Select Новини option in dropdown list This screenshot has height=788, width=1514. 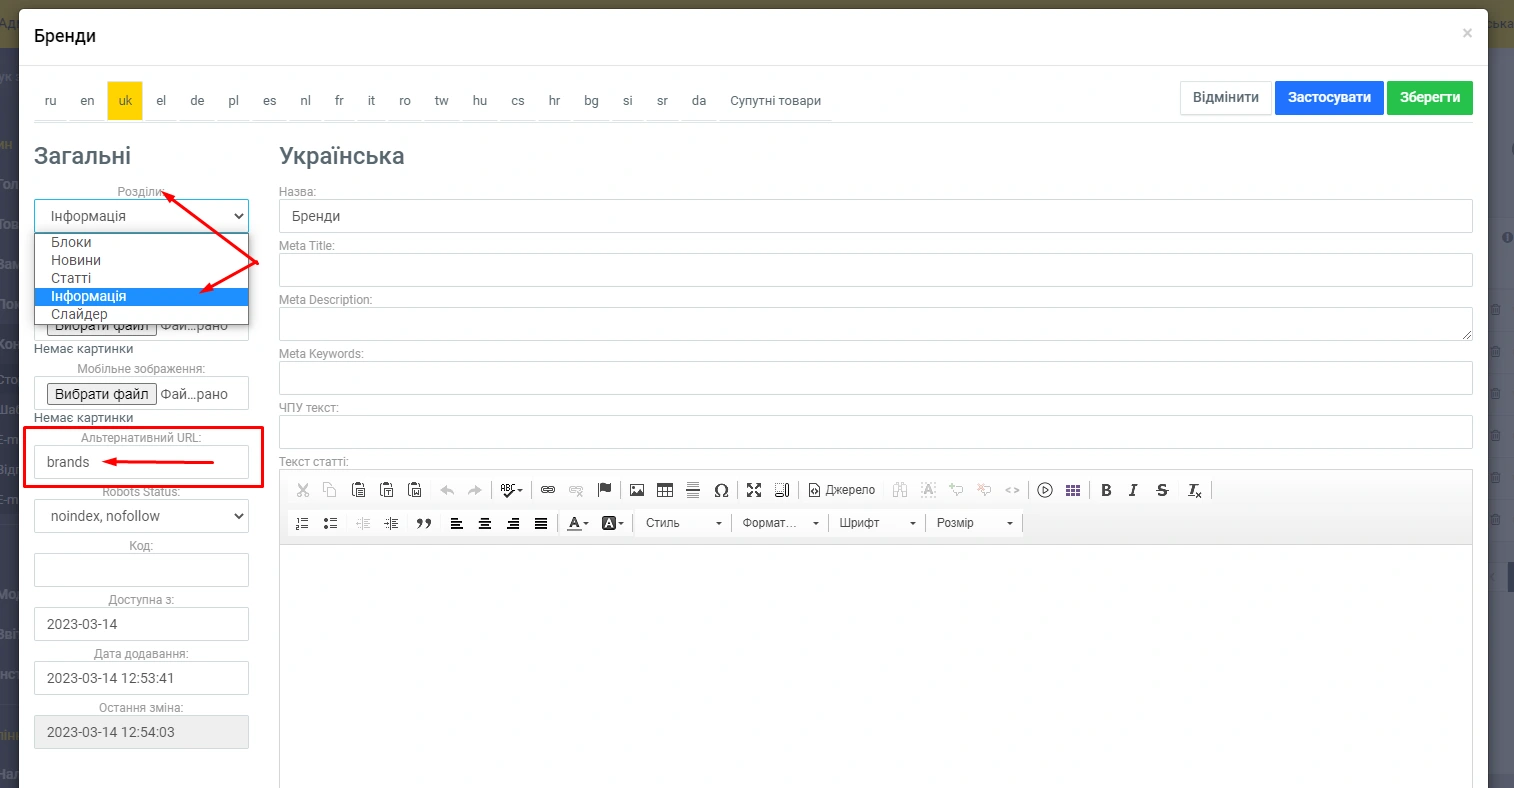tap(76, 260)
